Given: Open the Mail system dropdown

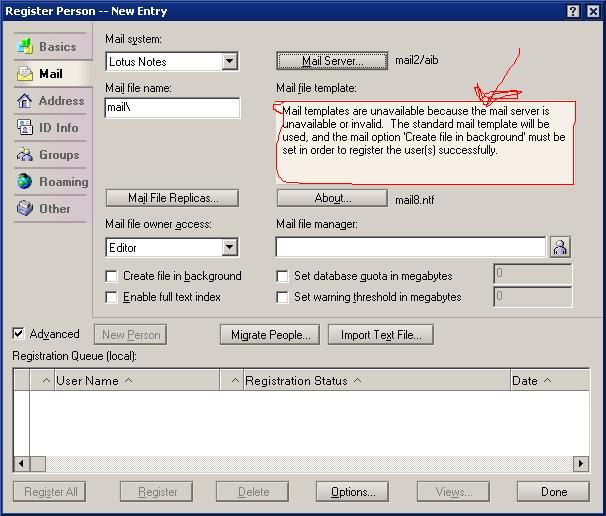Looking at the screenshot, I should click(x=230, y=61).
